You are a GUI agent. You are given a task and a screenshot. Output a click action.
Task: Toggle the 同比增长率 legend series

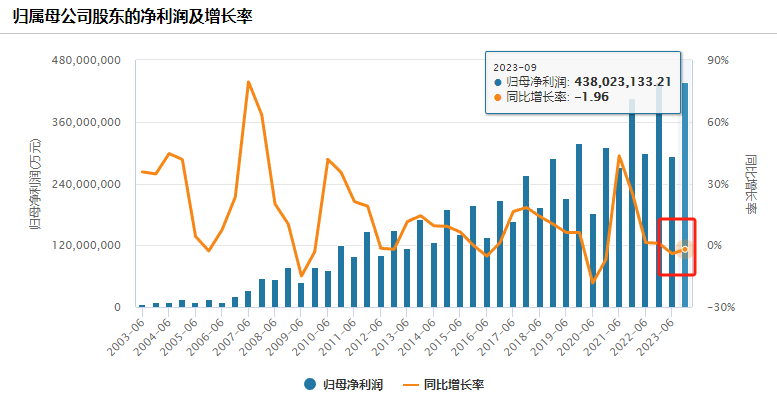click(x=444, y=384)
